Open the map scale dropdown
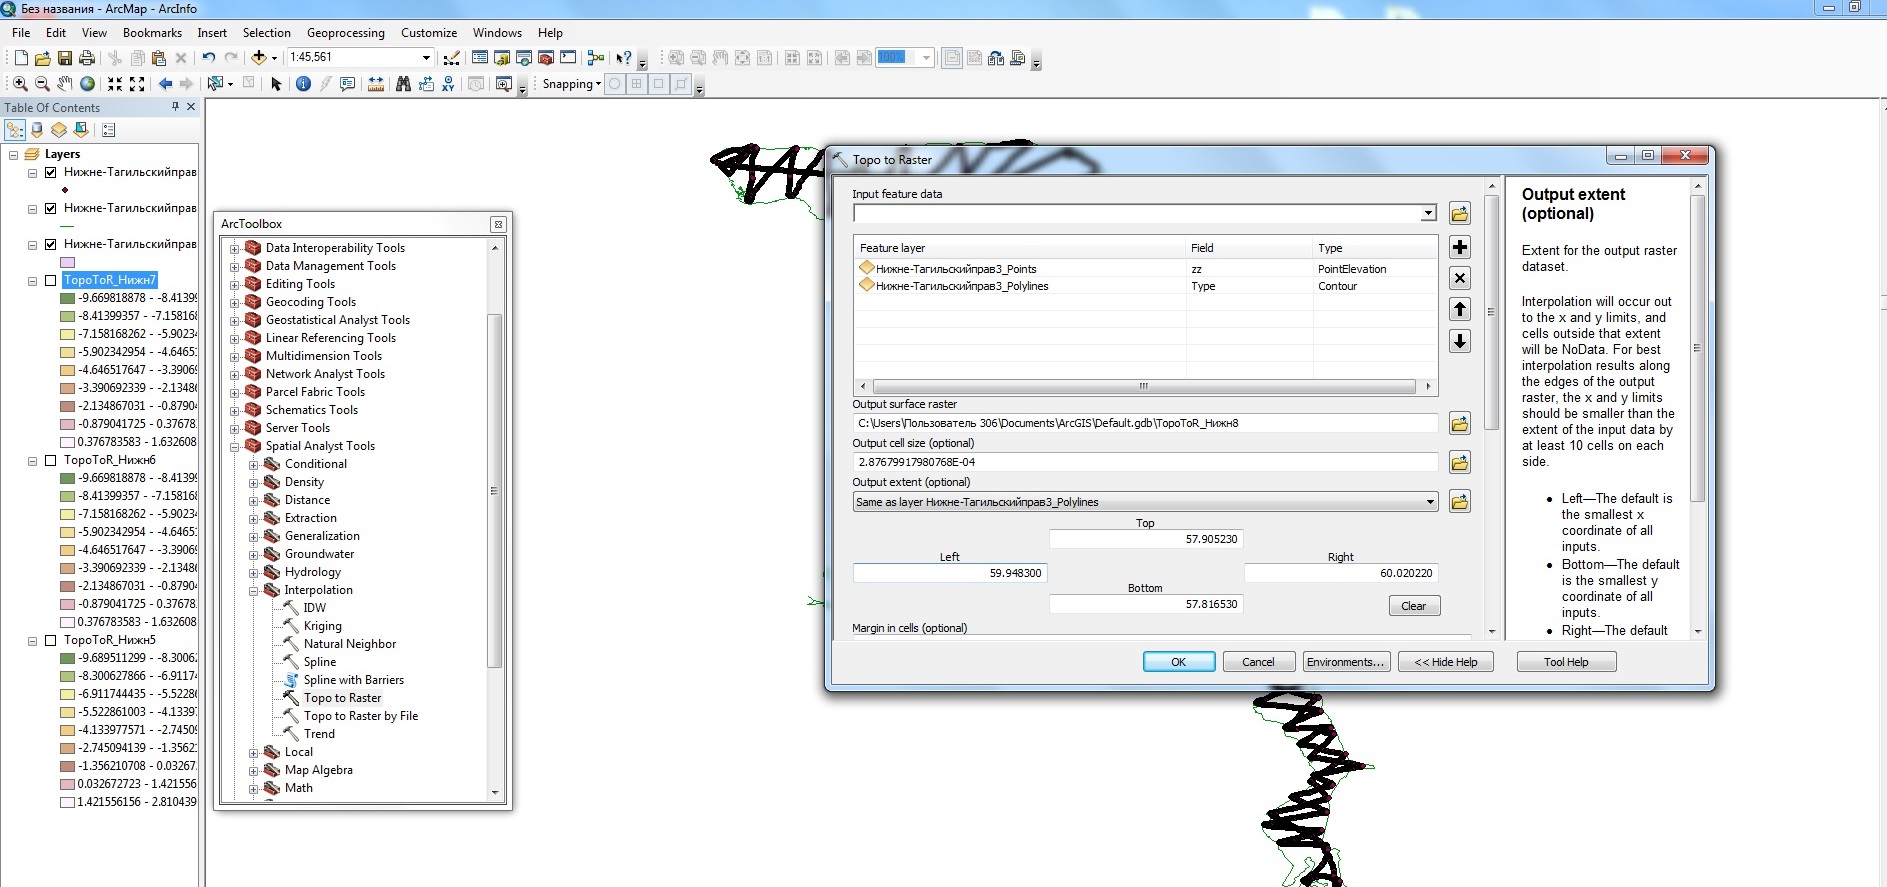Viewport: 1887px width, 887px height. [x=426, y=58]
